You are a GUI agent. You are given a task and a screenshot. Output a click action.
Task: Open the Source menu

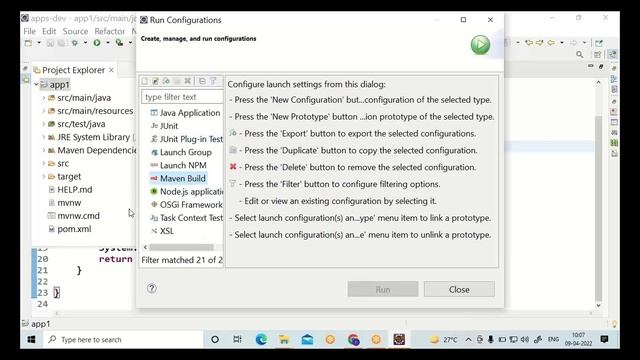(x=75, y=31)
